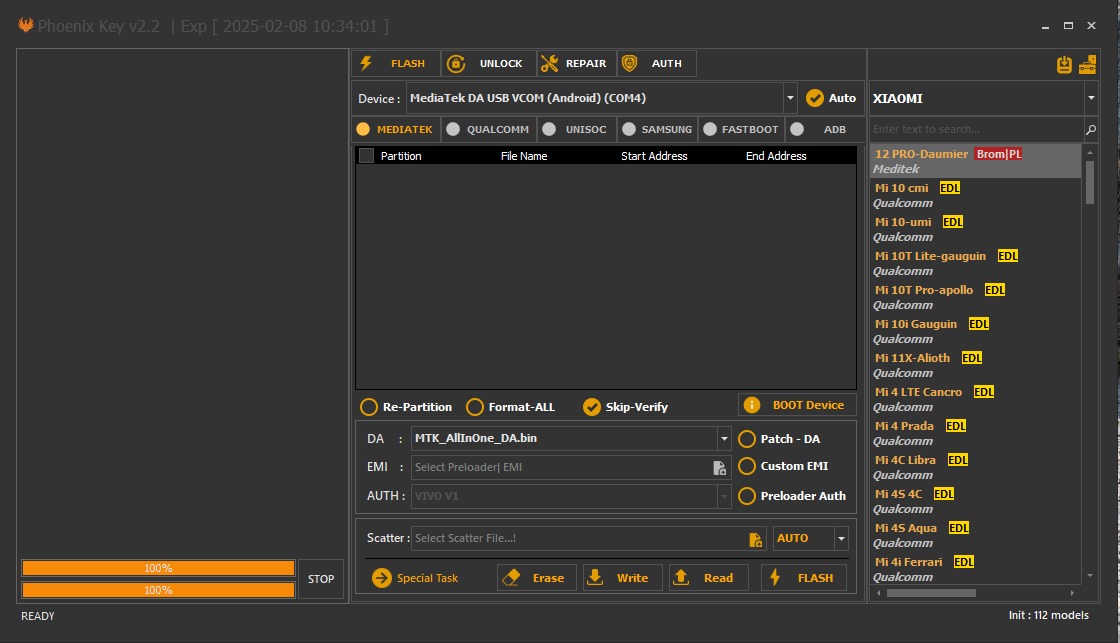This screenshot has width=1120, height=643.
Task: Click the BOOT Device info icon
Action: pos(753,405)
